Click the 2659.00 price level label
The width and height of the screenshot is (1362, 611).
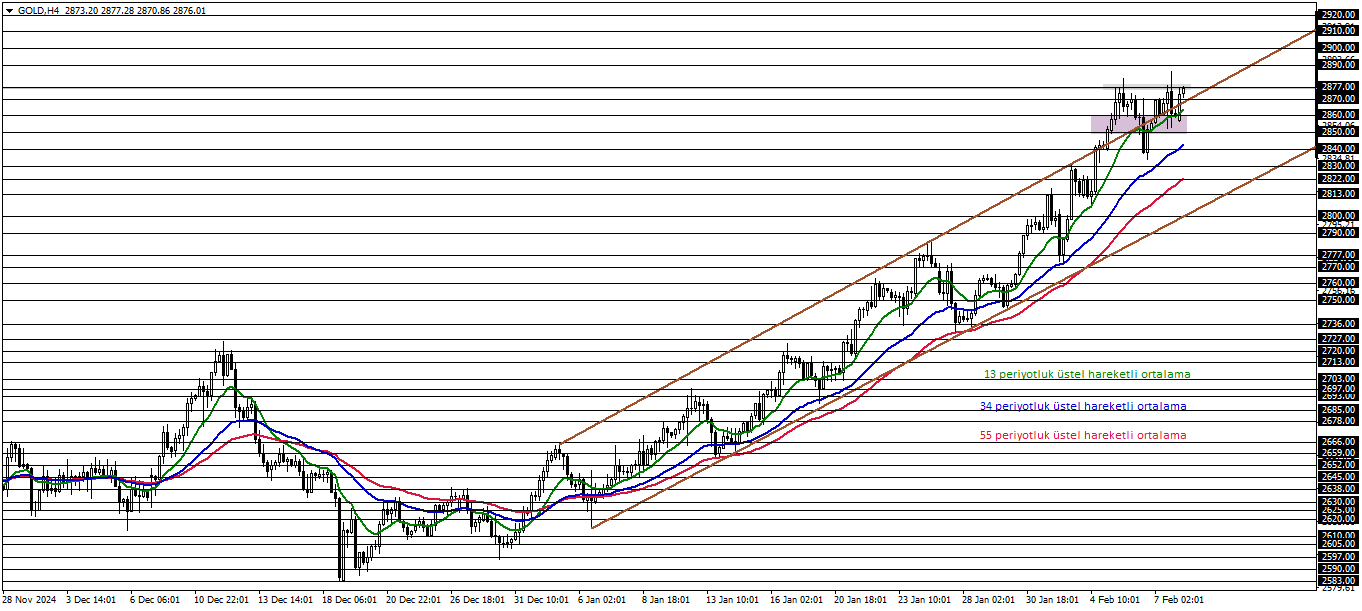click(1338, 453)
